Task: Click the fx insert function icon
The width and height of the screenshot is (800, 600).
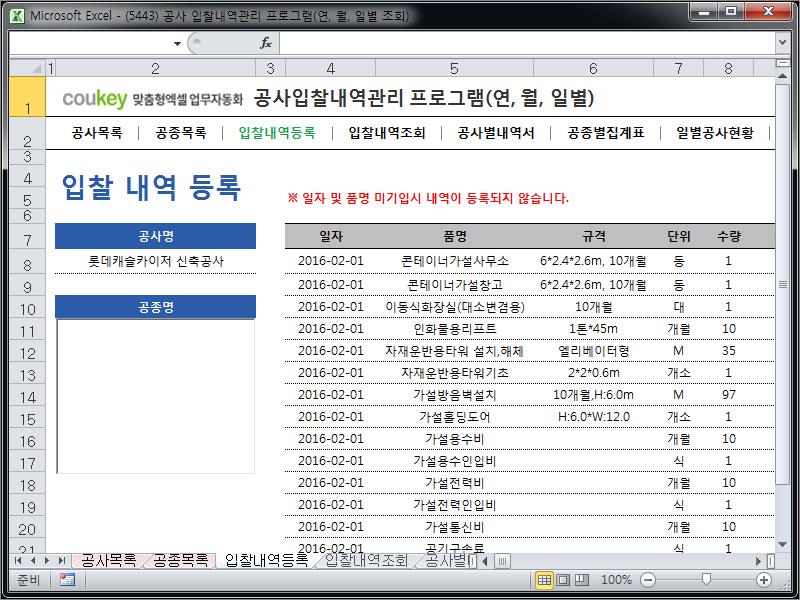Action: coord(266,43)
